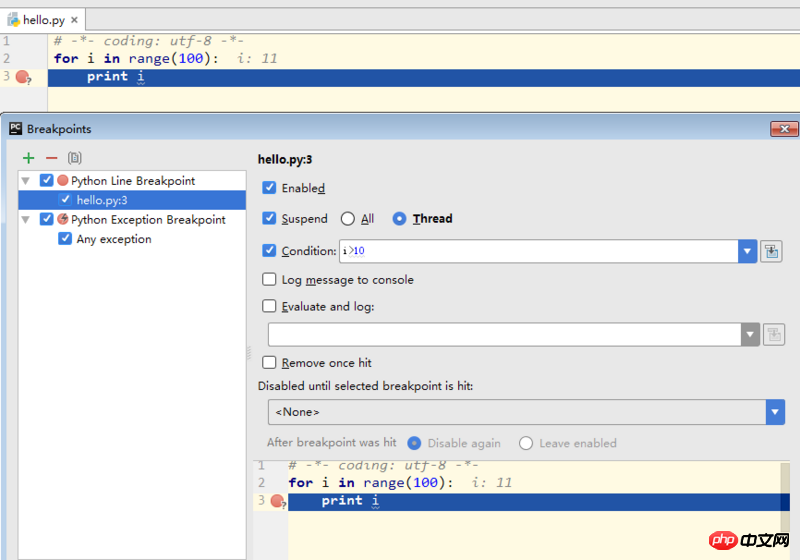
Task: Select the hello.py editor tab
Action: click(x=40, y=20)
